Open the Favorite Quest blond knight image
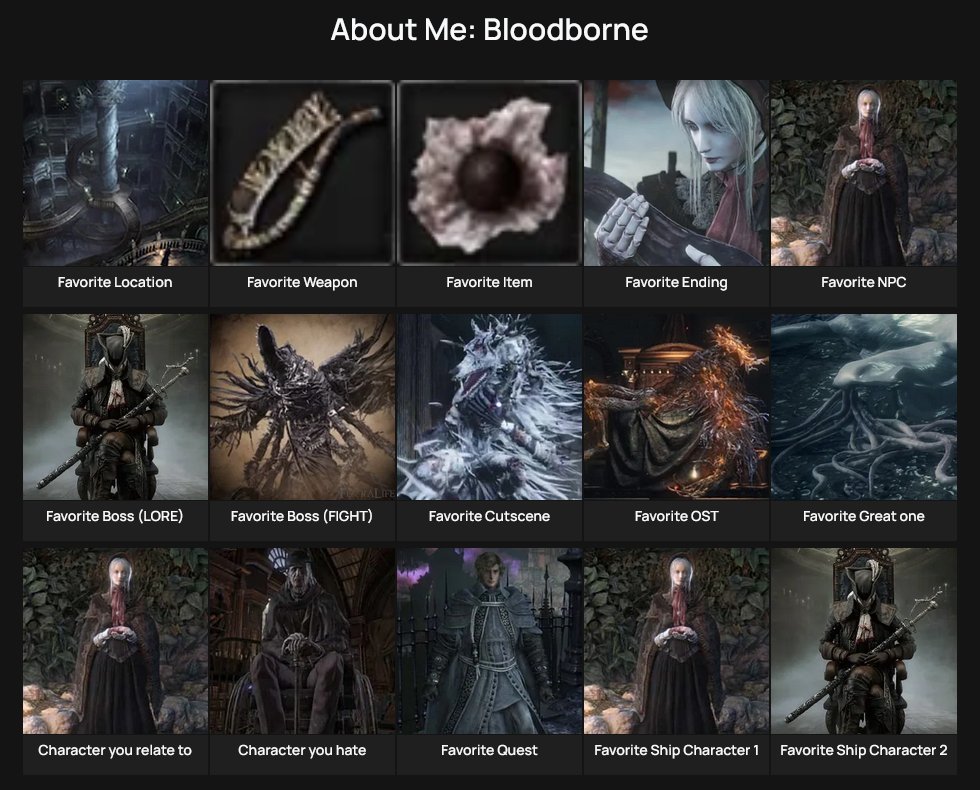 coord(489,641)
